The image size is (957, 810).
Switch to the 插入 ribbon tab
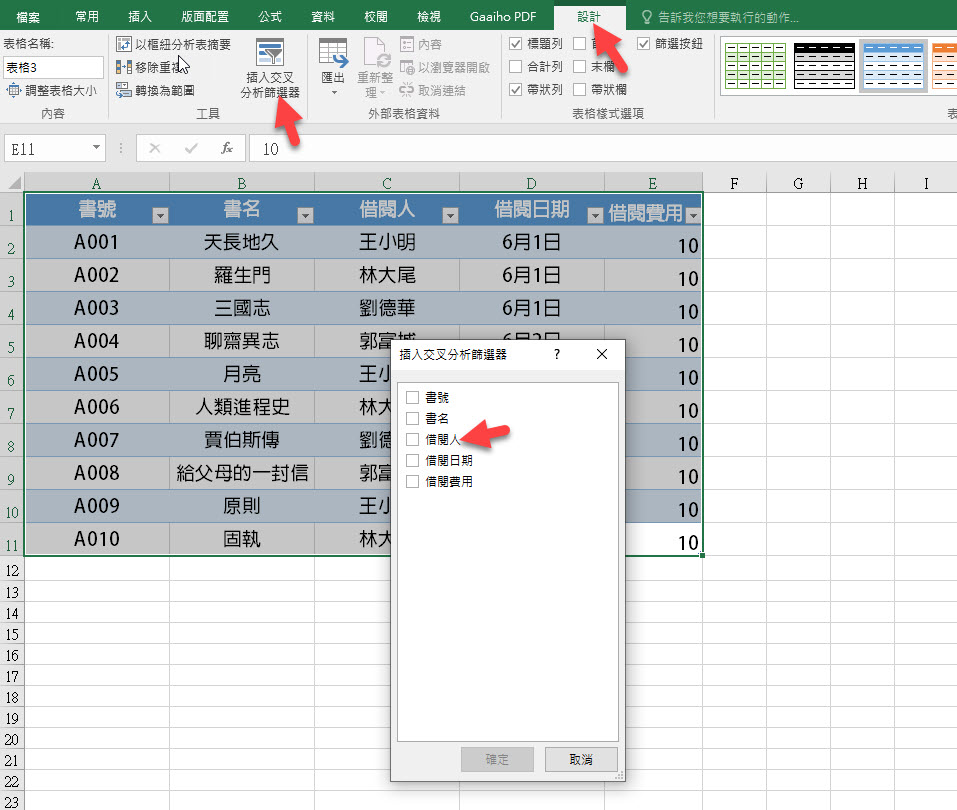tap(140, 17)
